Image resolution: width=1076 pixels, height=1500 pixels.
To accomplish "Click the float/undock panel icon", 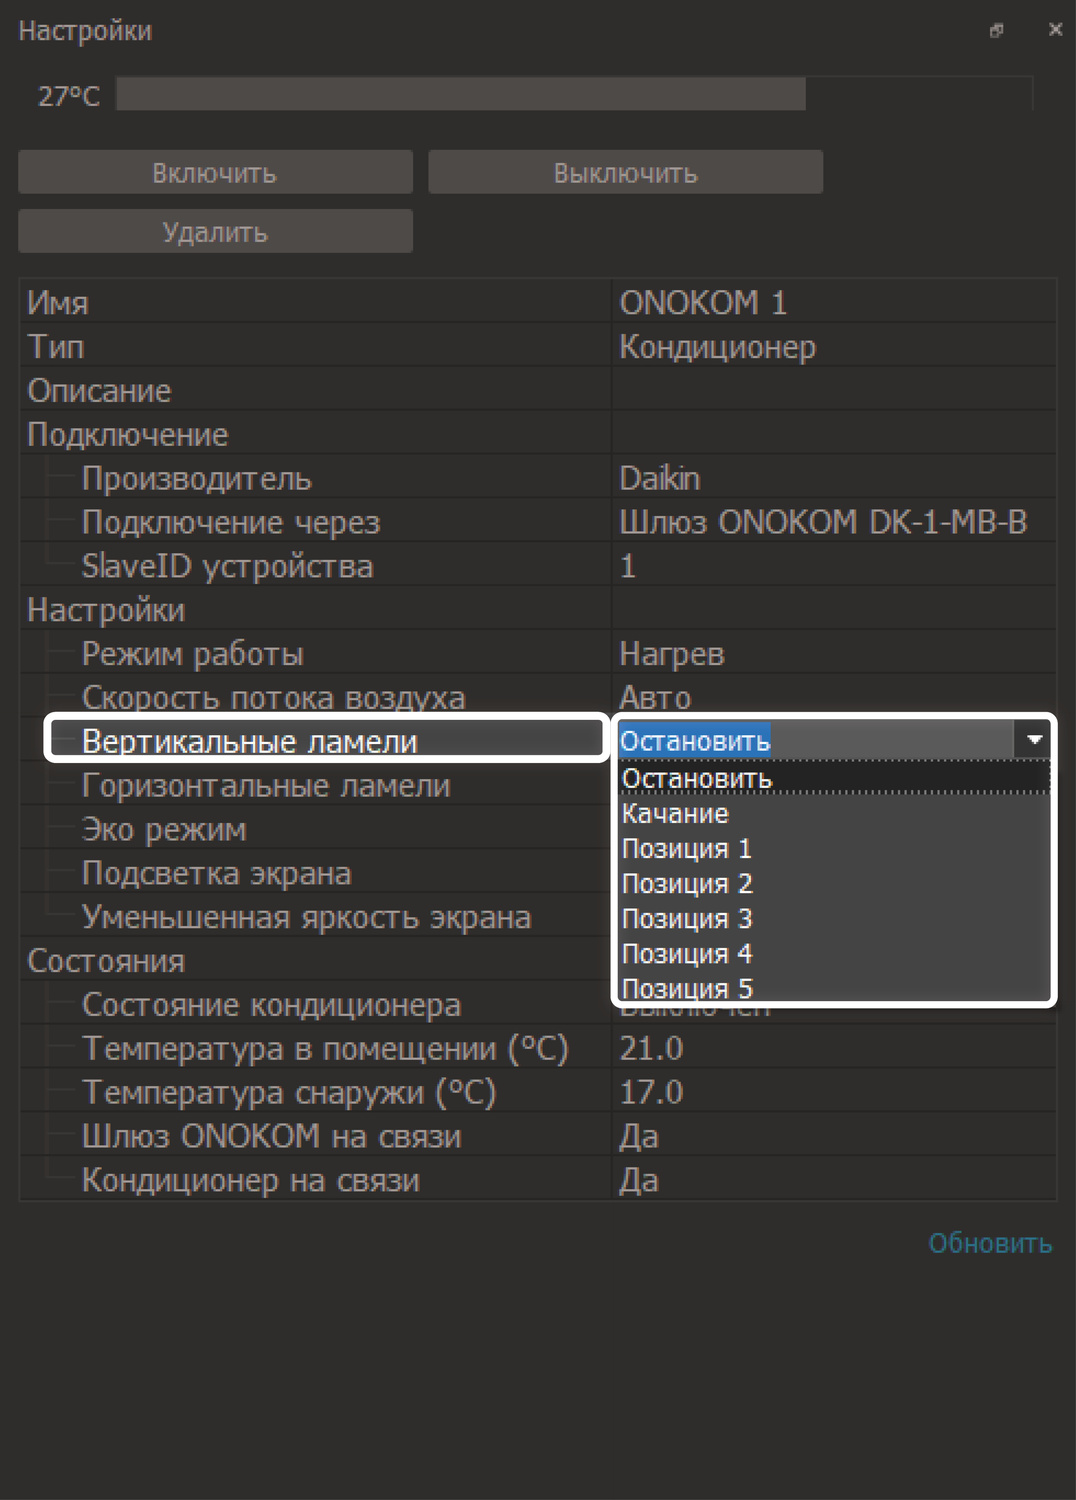I will click(x=996, y=31).
